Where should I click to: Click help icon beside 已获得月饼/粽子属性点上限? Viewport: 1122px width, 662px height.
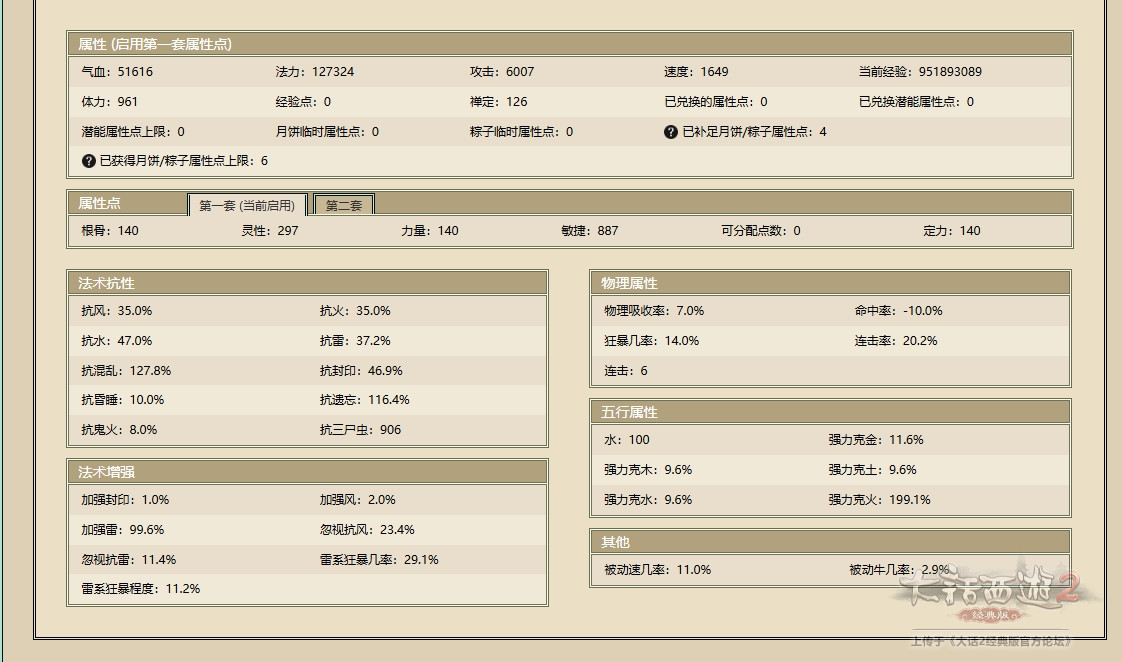click(x=89, y=161)
